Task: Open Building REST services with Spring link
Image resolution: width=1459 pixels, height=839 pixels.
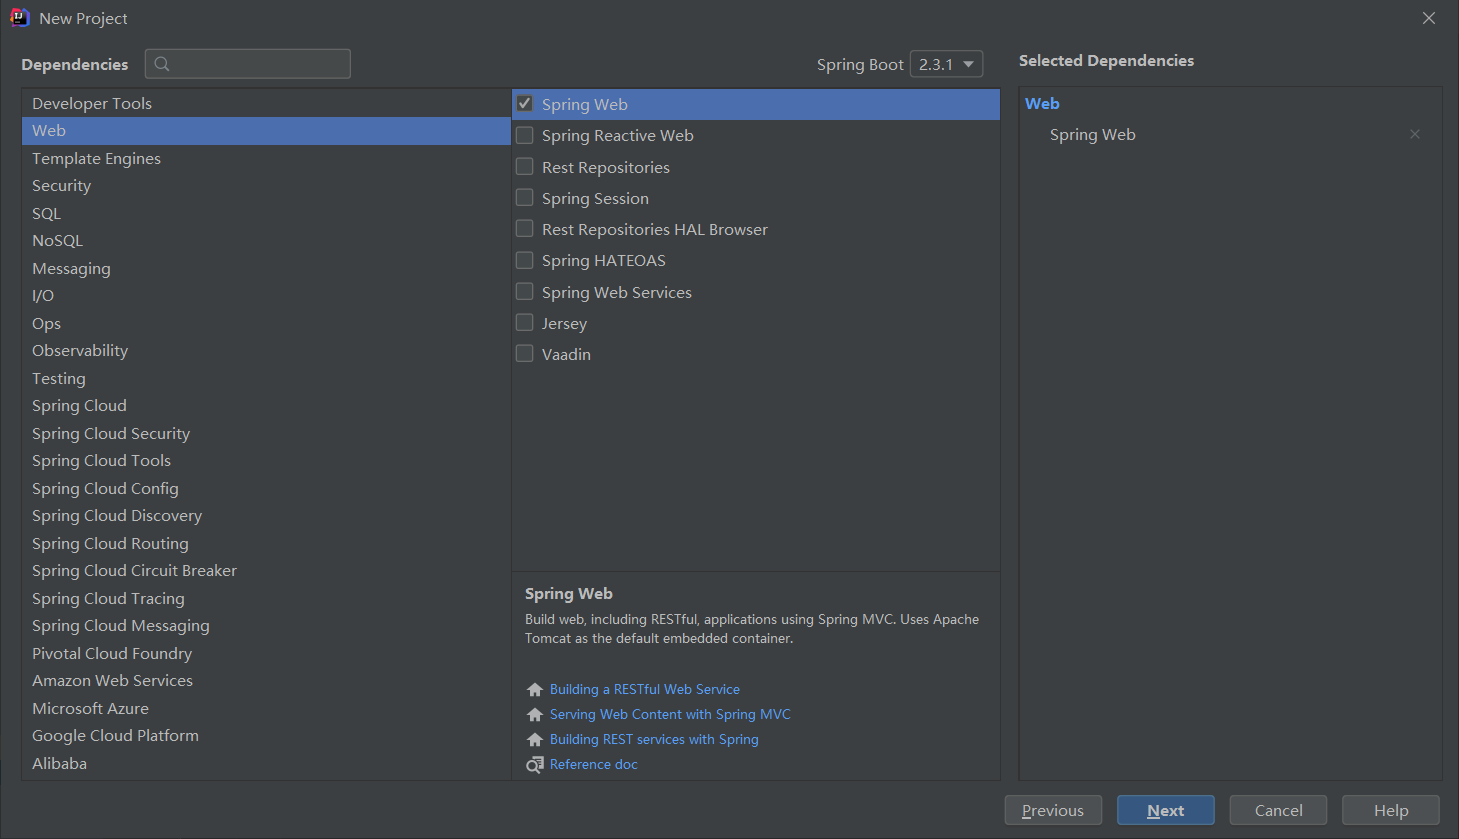Action: tap(654, 739)
